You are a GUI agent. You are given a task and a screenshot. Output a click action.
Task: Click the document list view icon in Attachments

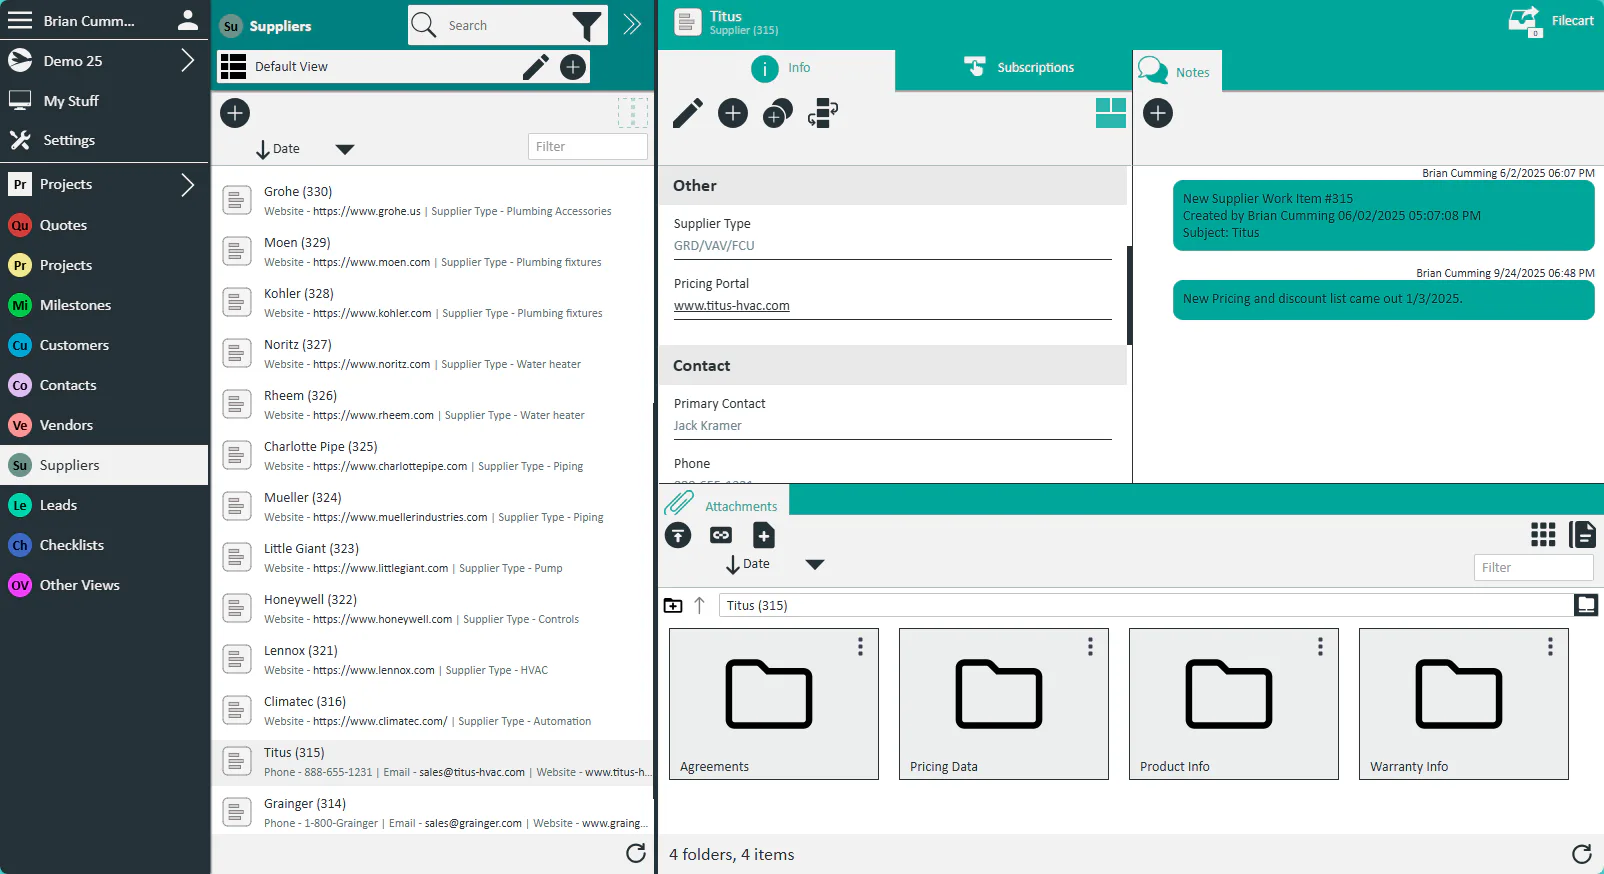(x=1582, y=535)
